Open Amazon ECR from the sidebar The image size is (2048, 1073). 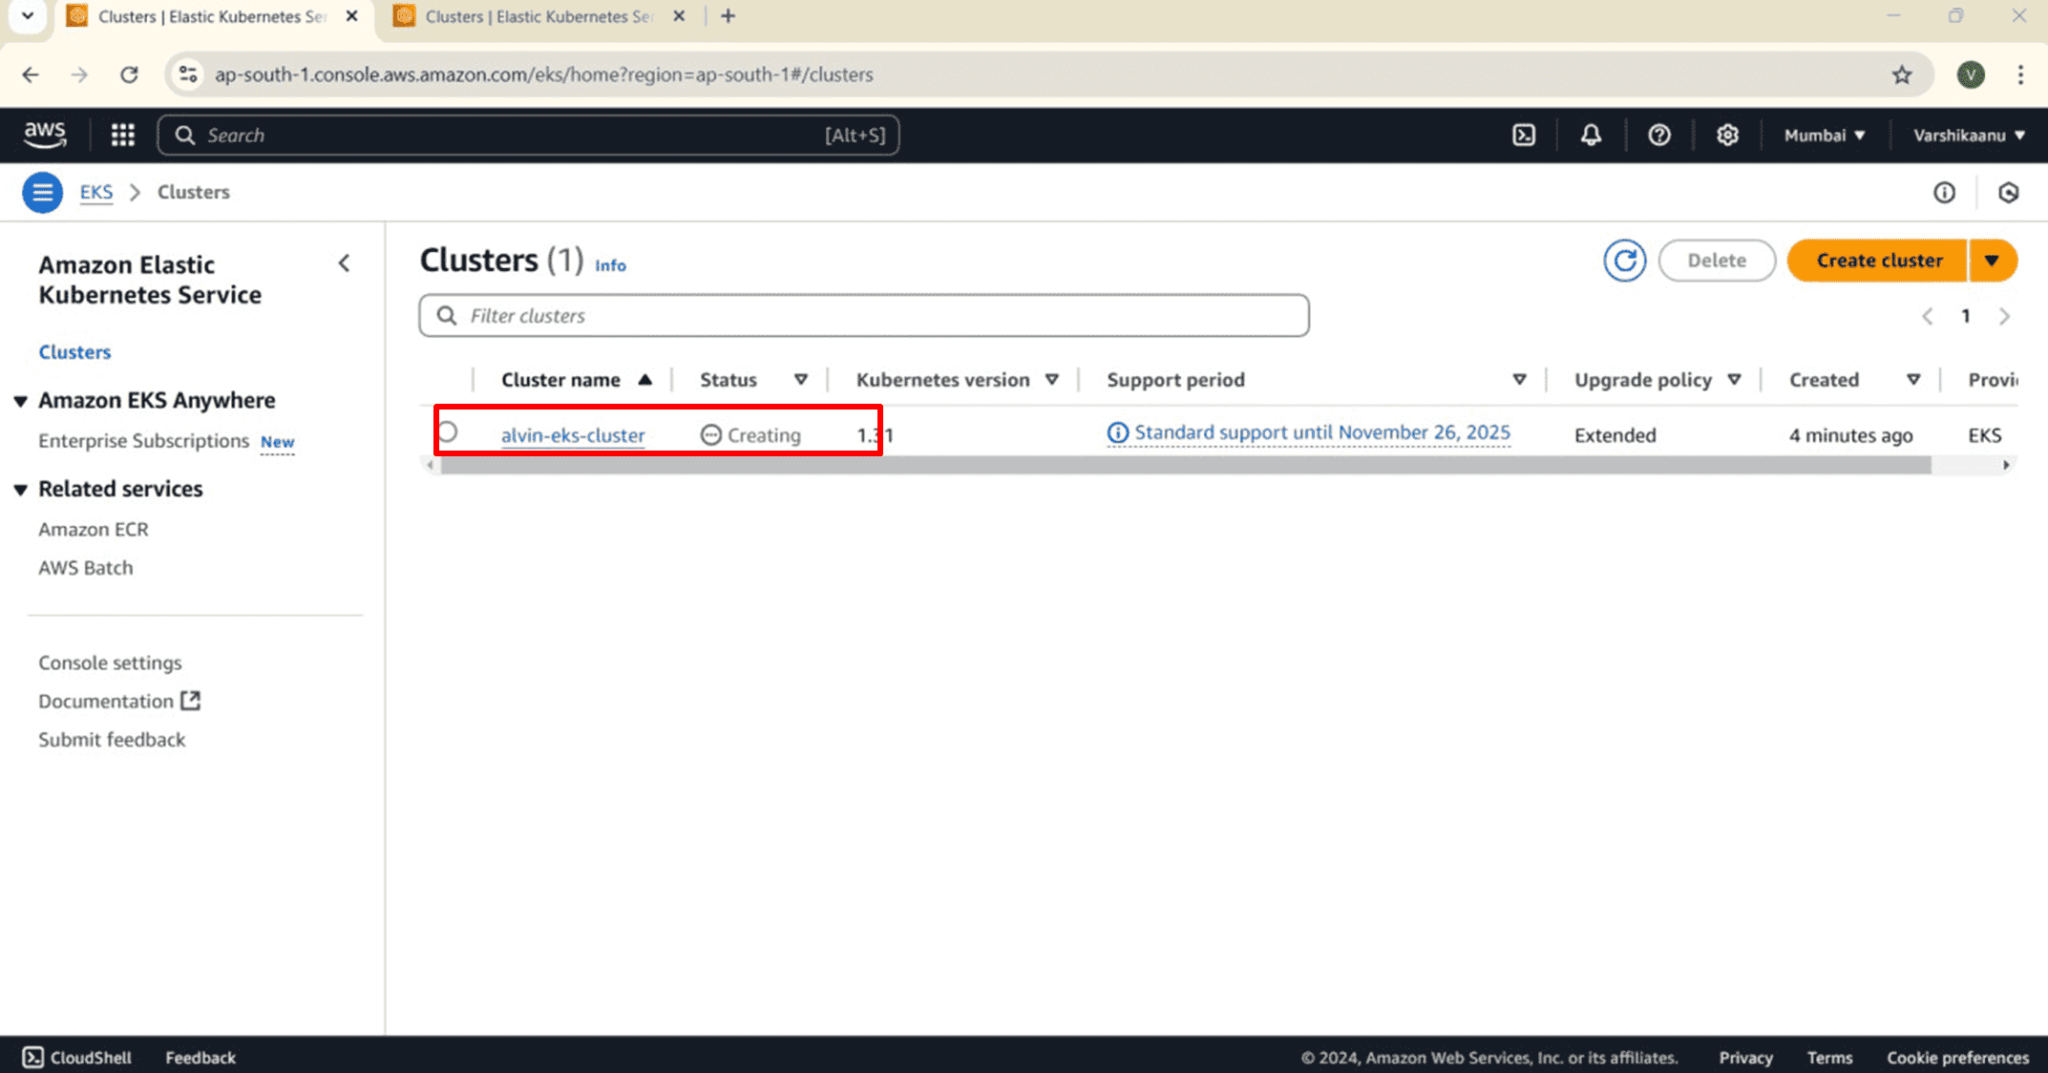[93, 529]
